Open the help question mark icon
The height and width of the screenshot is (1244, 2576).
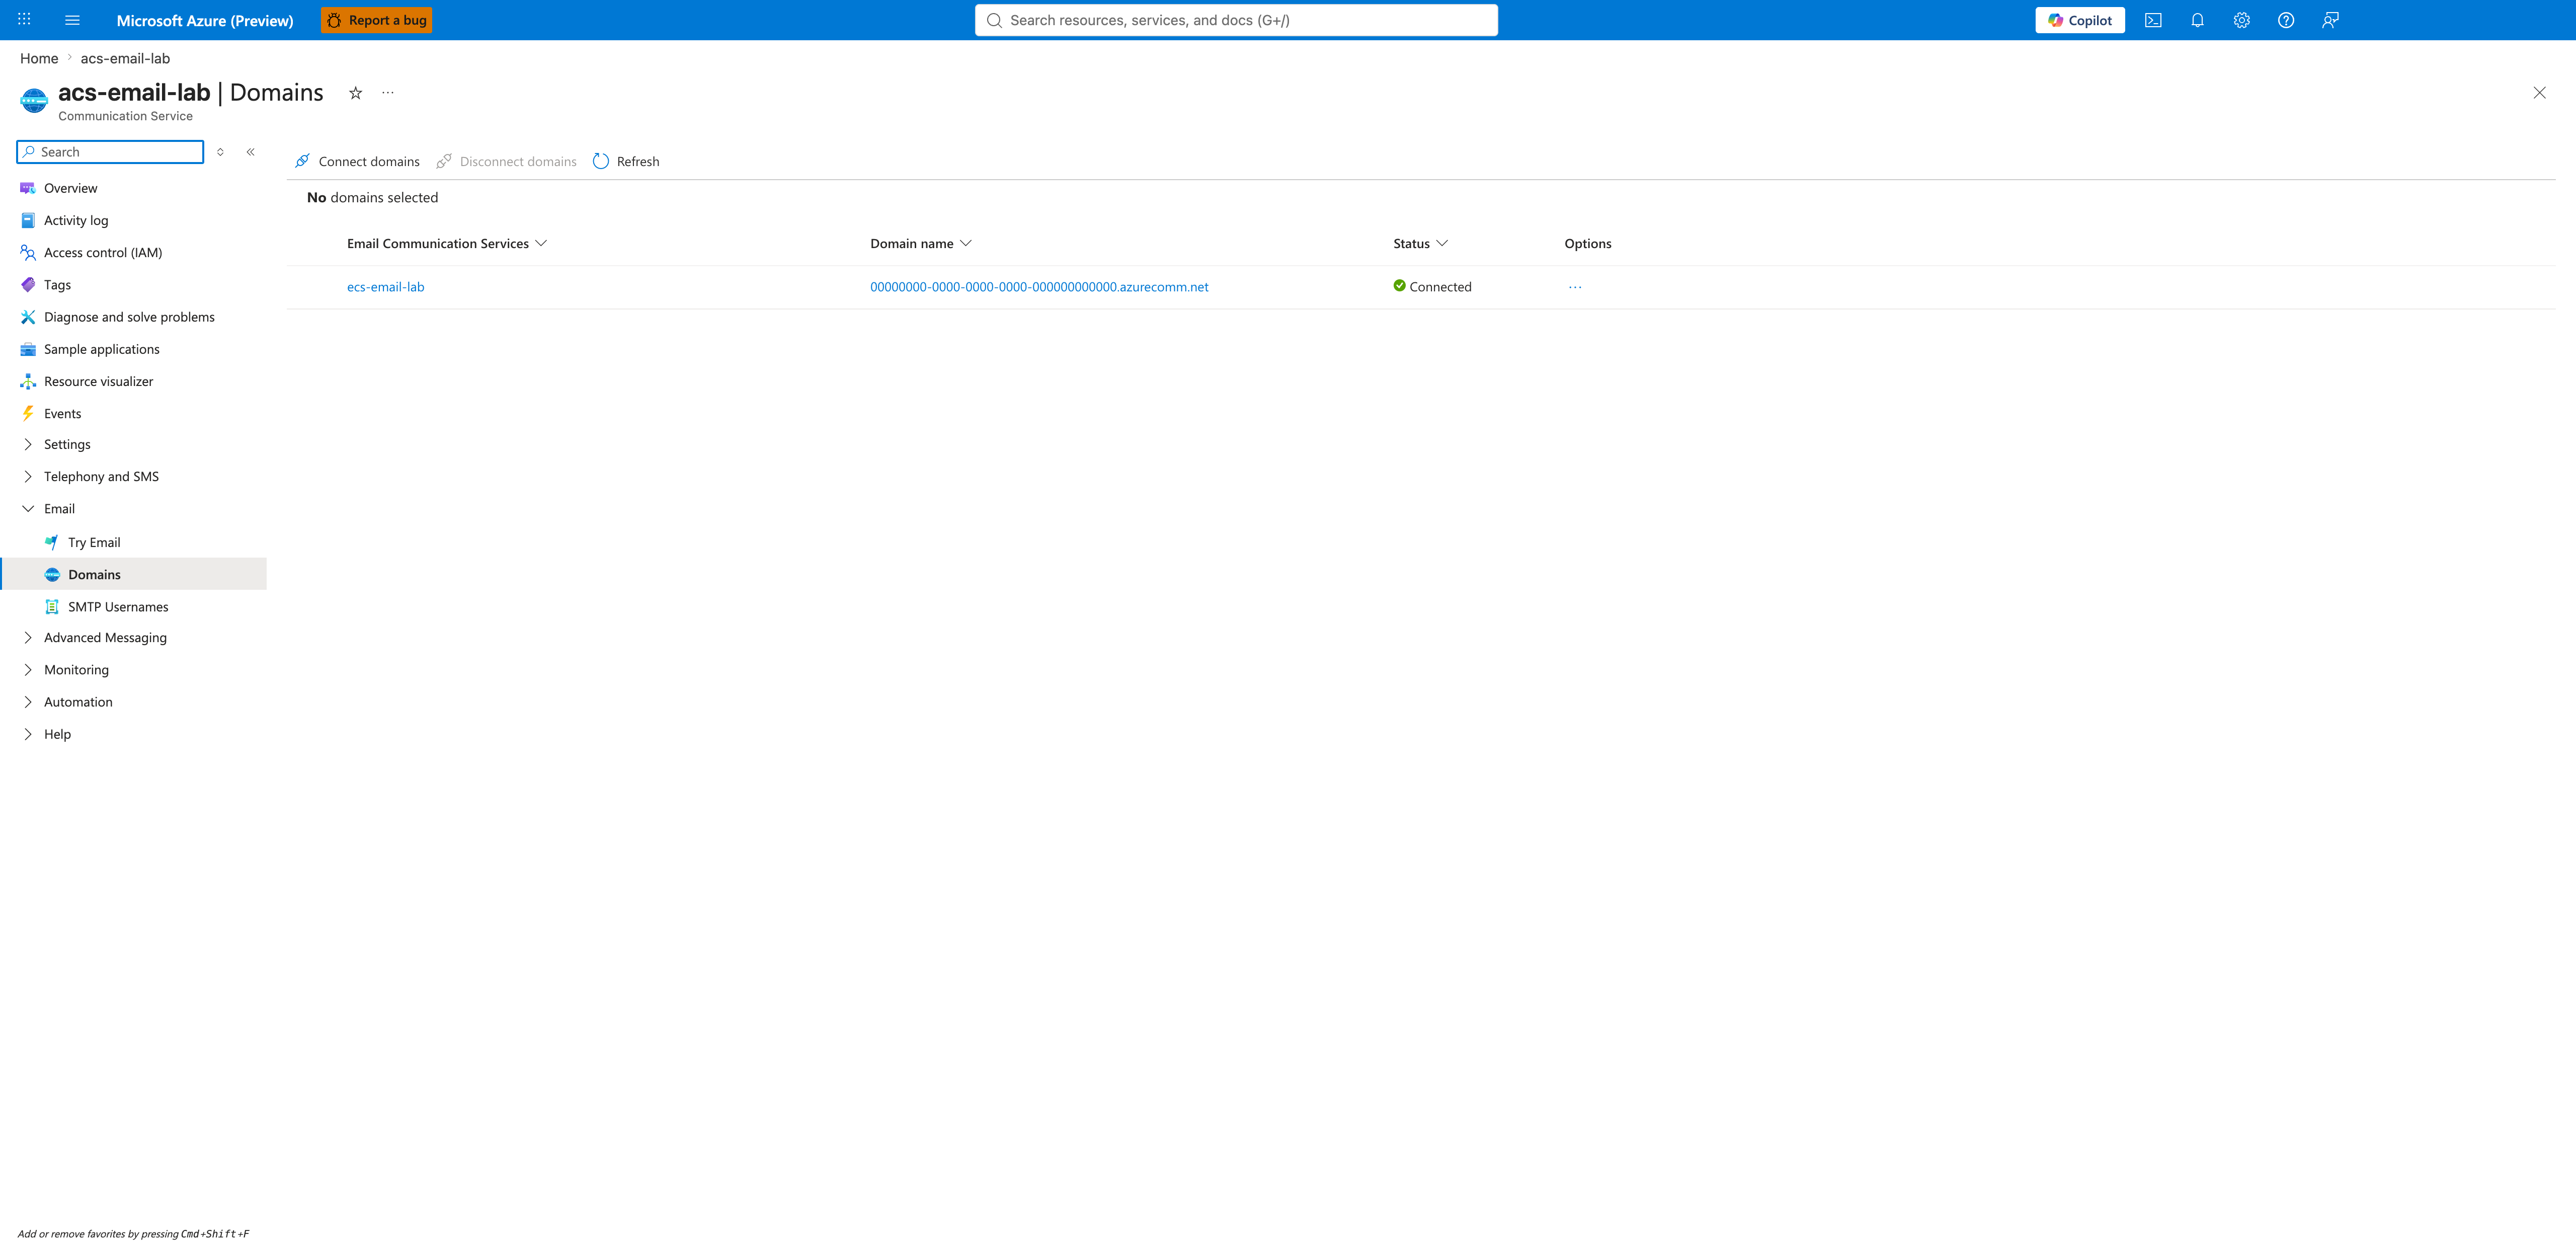click(2286, 20)
